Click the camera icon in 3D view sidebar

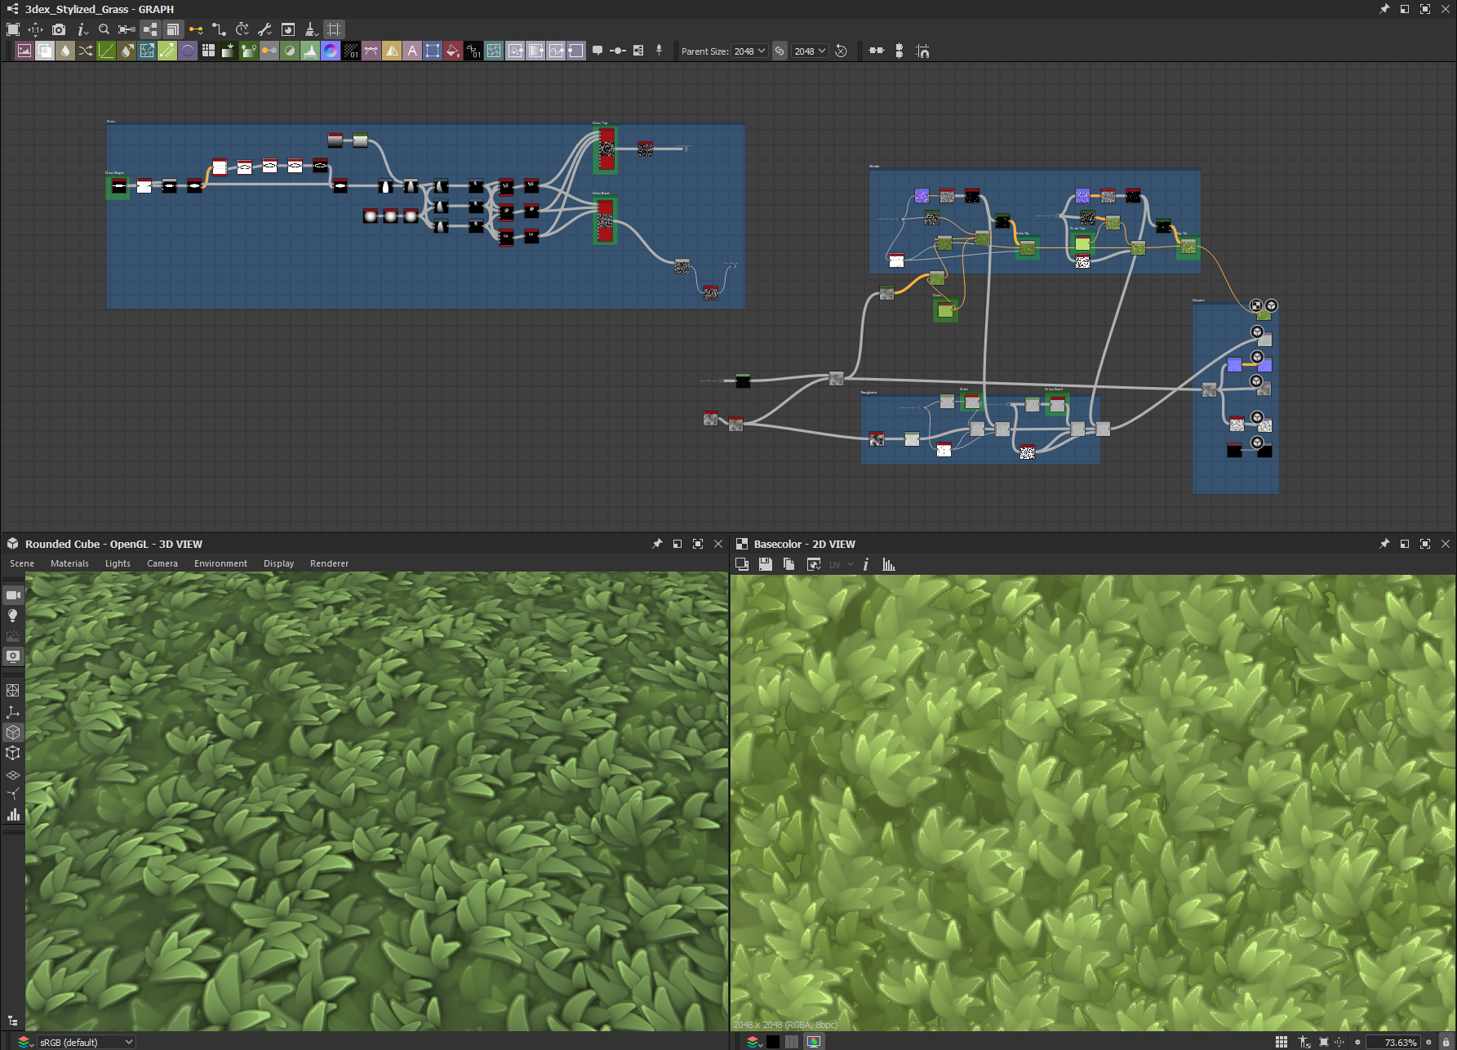pyautogui.click(x=13, y=595)
